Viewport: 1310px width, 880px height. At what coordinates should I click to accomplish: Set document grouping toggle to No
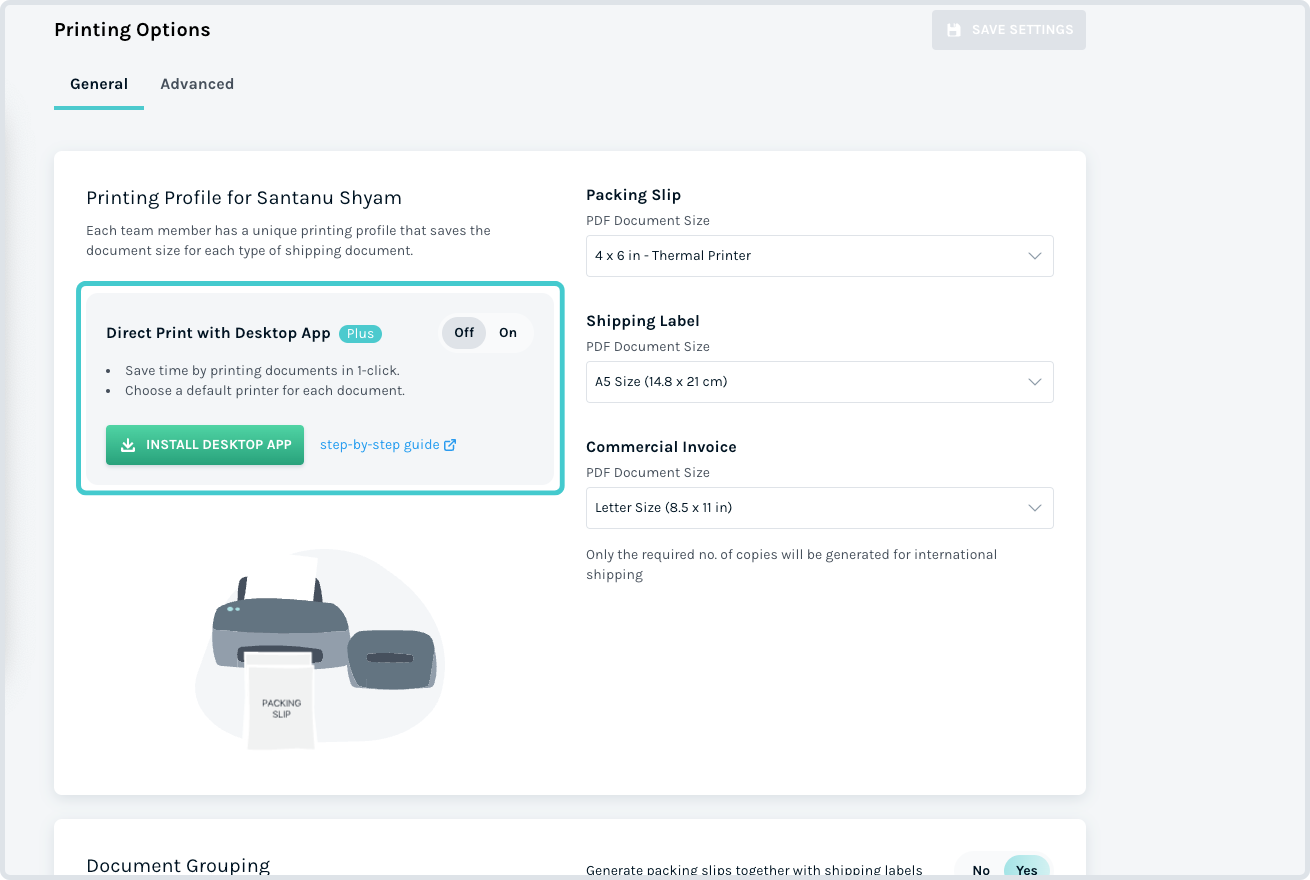click(x=981, y=870)
